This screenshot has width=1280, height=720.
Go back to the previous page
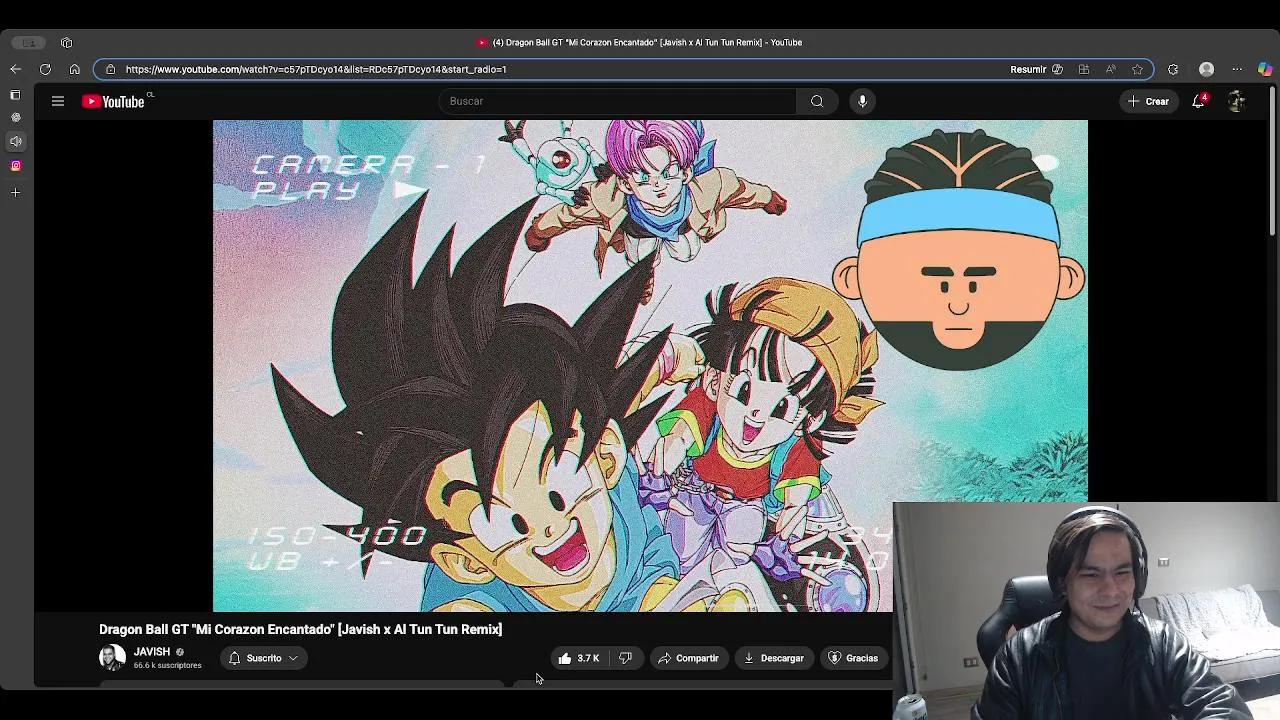click(x=15, y=69)
